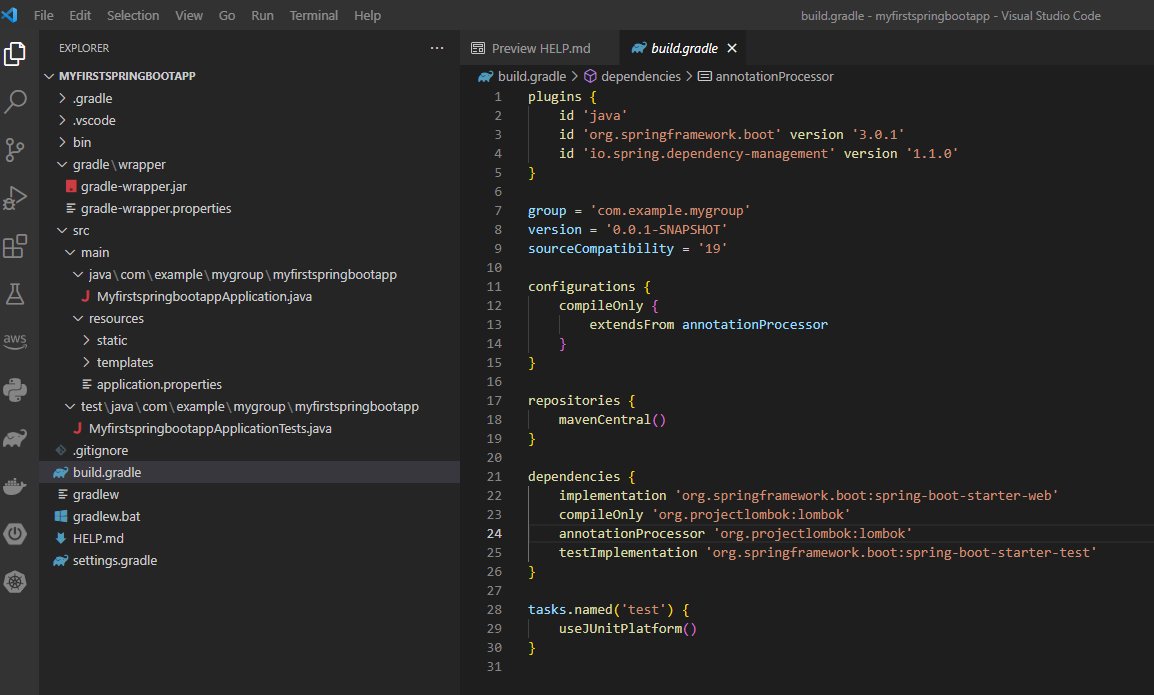Open the Spring Boot Dashboard power icon
The height and width of the screenshot is (695, 1154).
[15, 534]
